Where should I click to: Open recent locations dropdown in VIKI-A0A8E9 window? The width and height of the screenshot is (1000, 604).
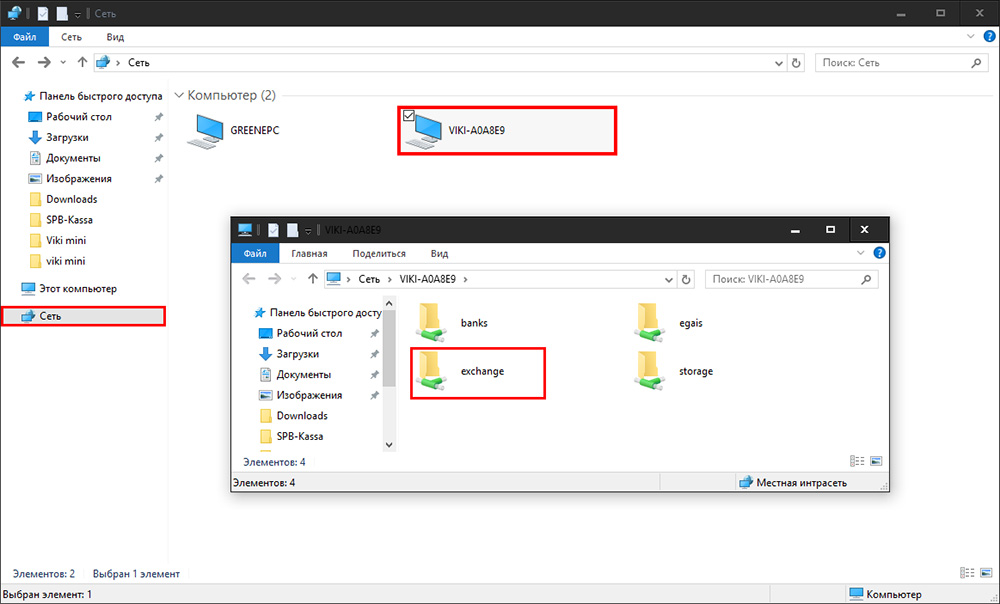(293, 279)
